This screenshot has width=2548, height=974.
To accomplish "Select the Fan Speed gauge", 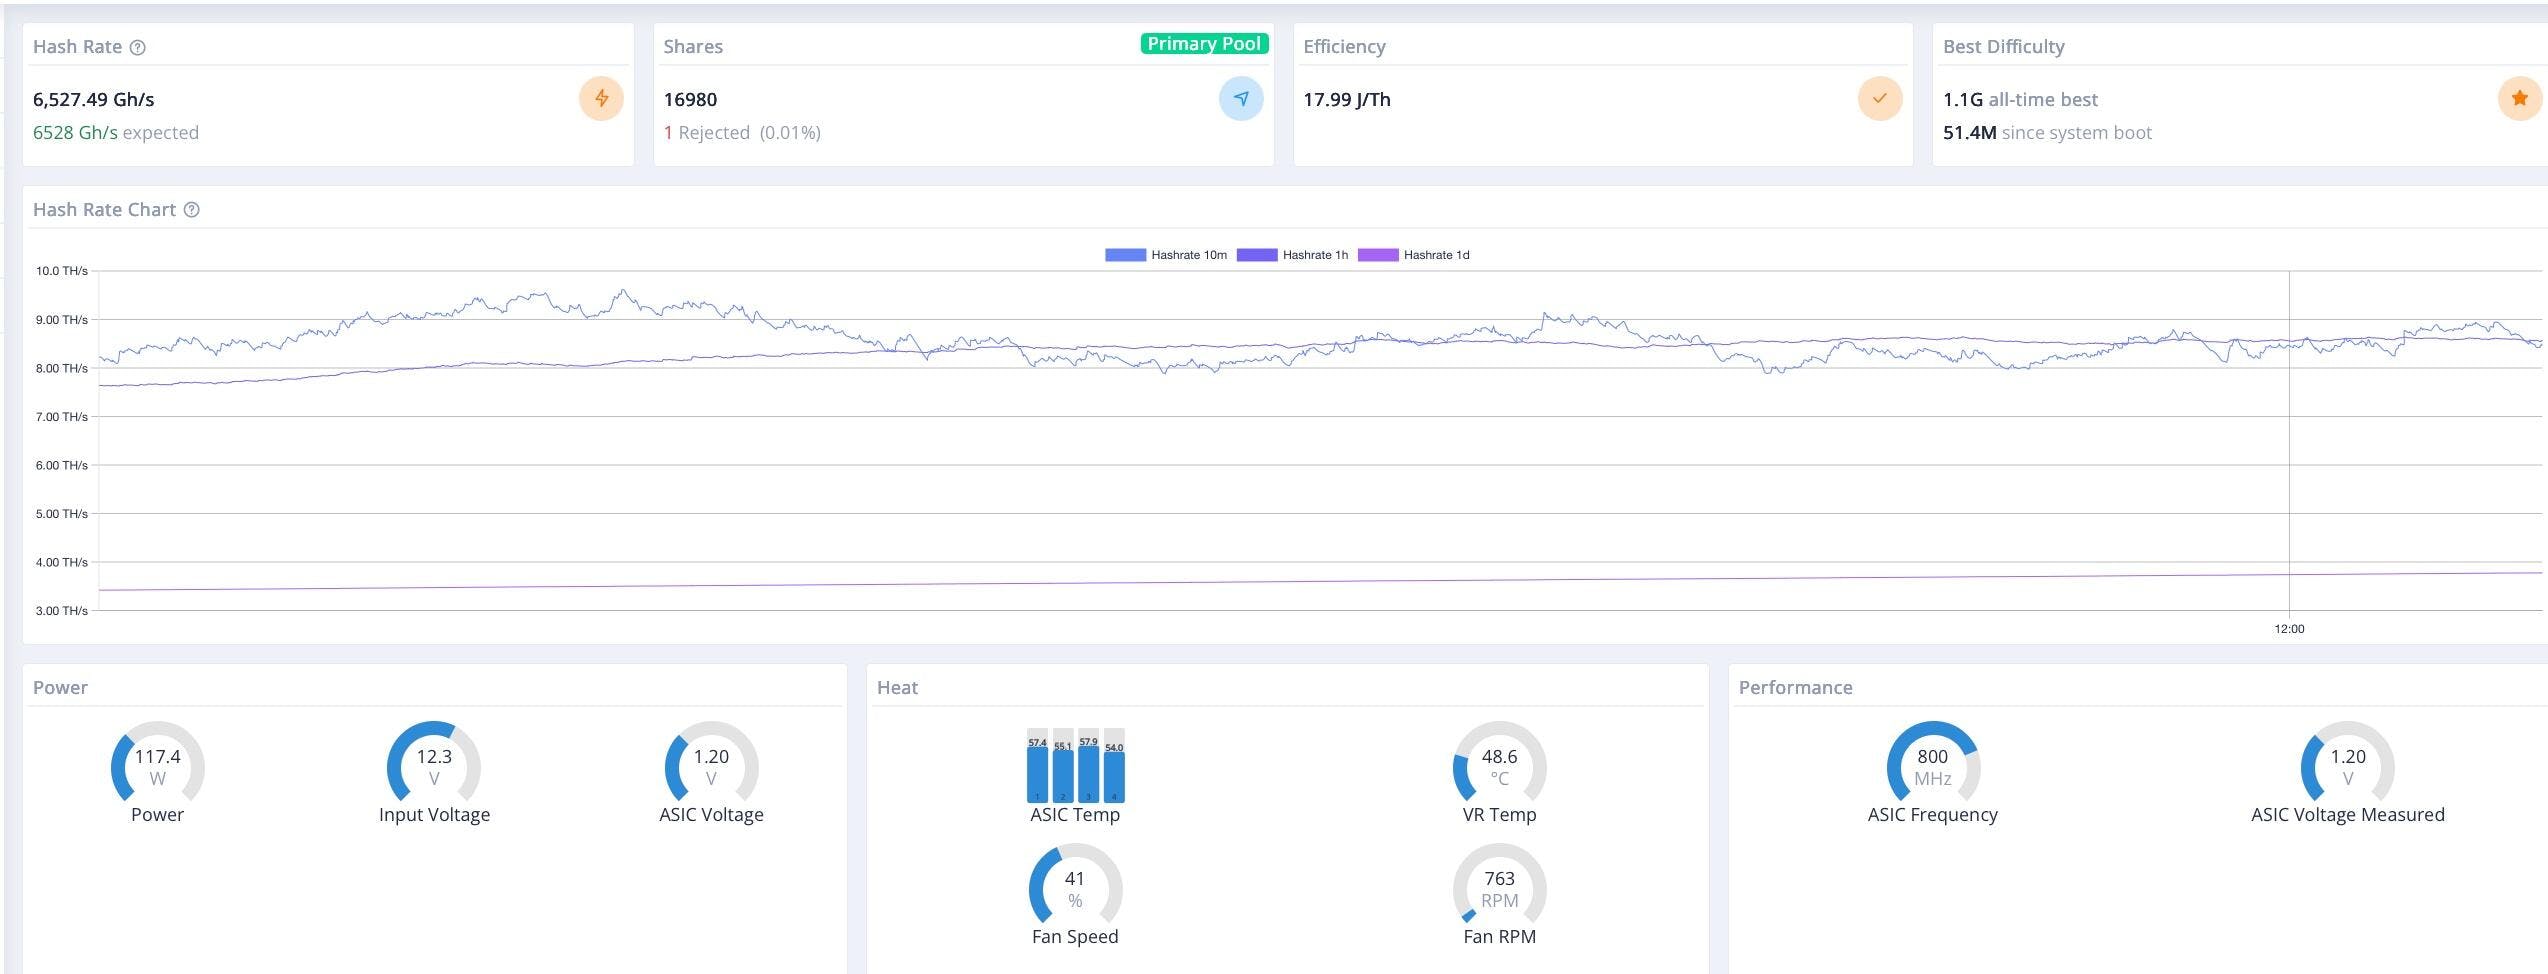I will pyautogui.click(x=1075, y=887).
